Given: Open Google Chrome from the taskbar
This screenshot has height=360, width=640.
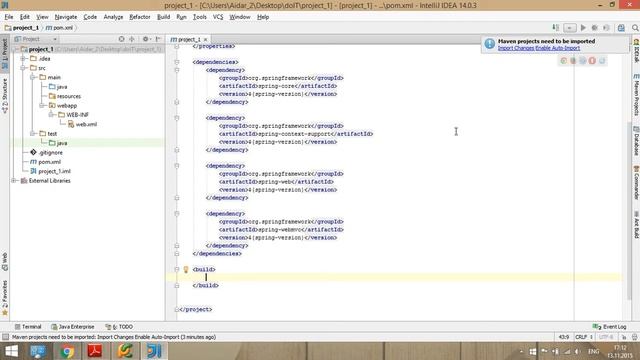Looking at the screenshot, I should (68, 351).
